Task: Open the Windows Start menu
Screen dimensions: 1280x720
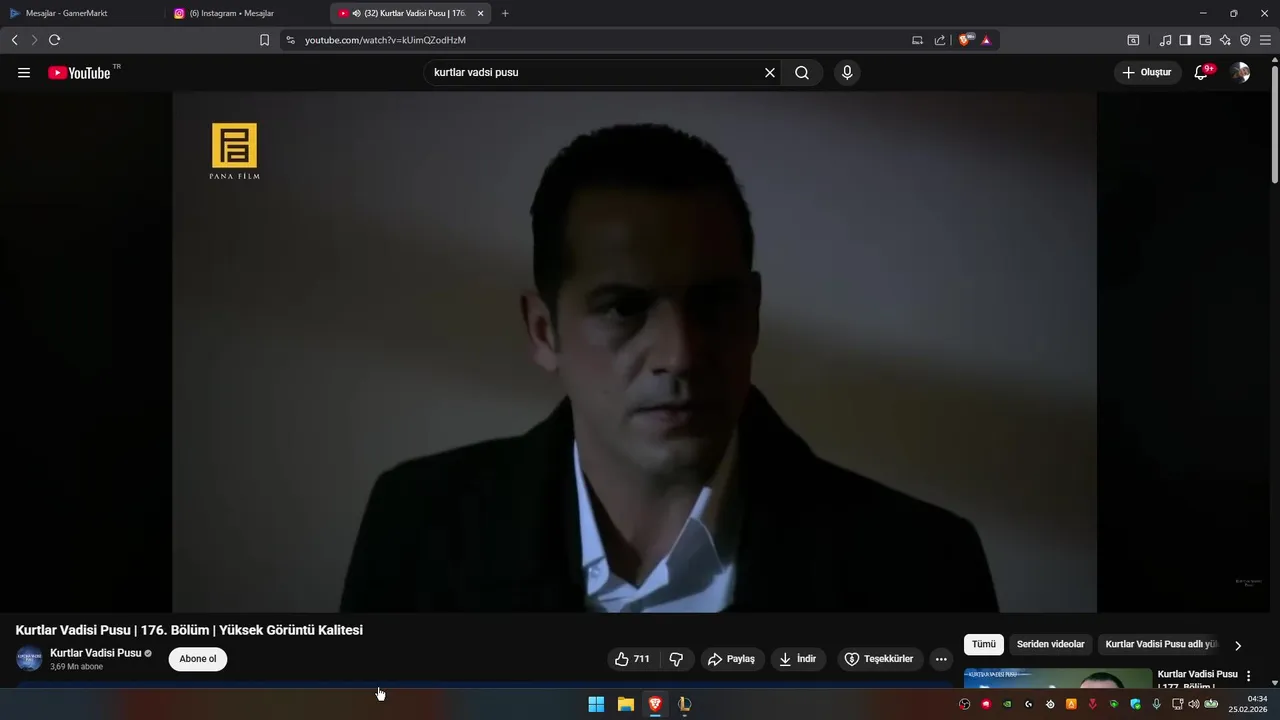Action: [x=596, y=704]
